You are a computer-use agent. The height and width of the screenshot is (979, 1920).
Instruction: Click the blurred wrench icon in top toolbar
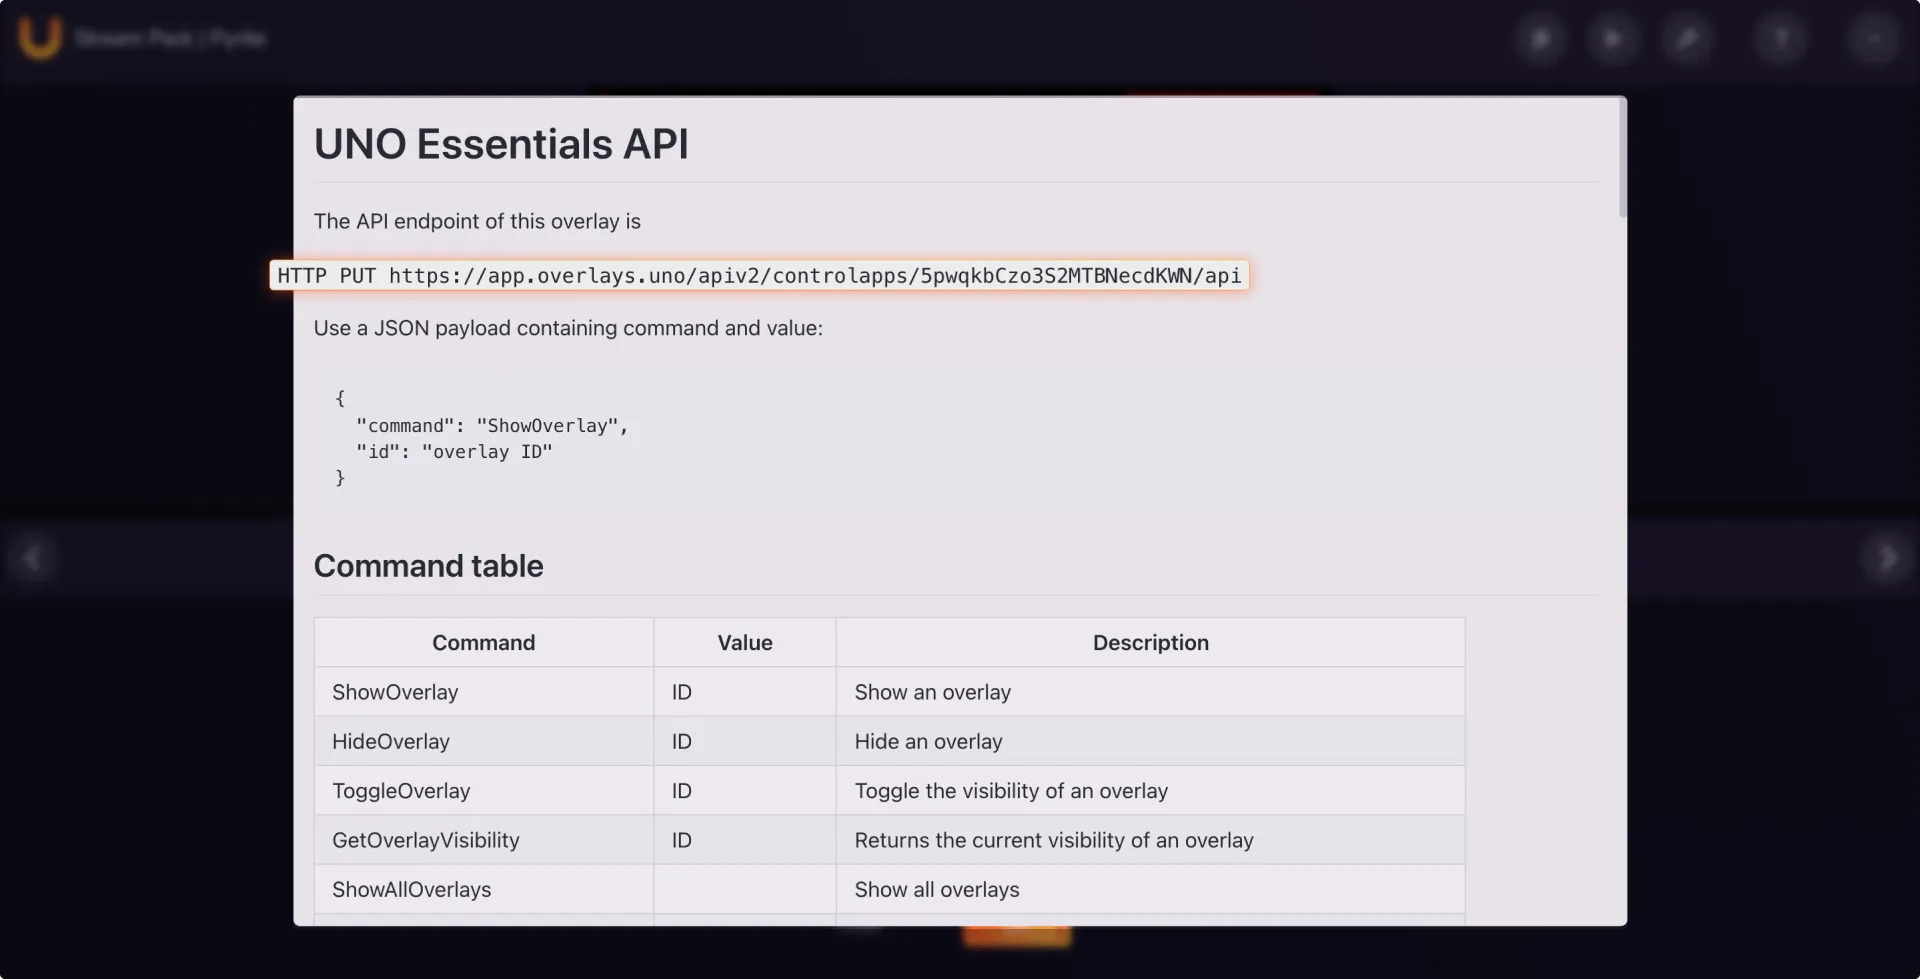(1687, 39)
